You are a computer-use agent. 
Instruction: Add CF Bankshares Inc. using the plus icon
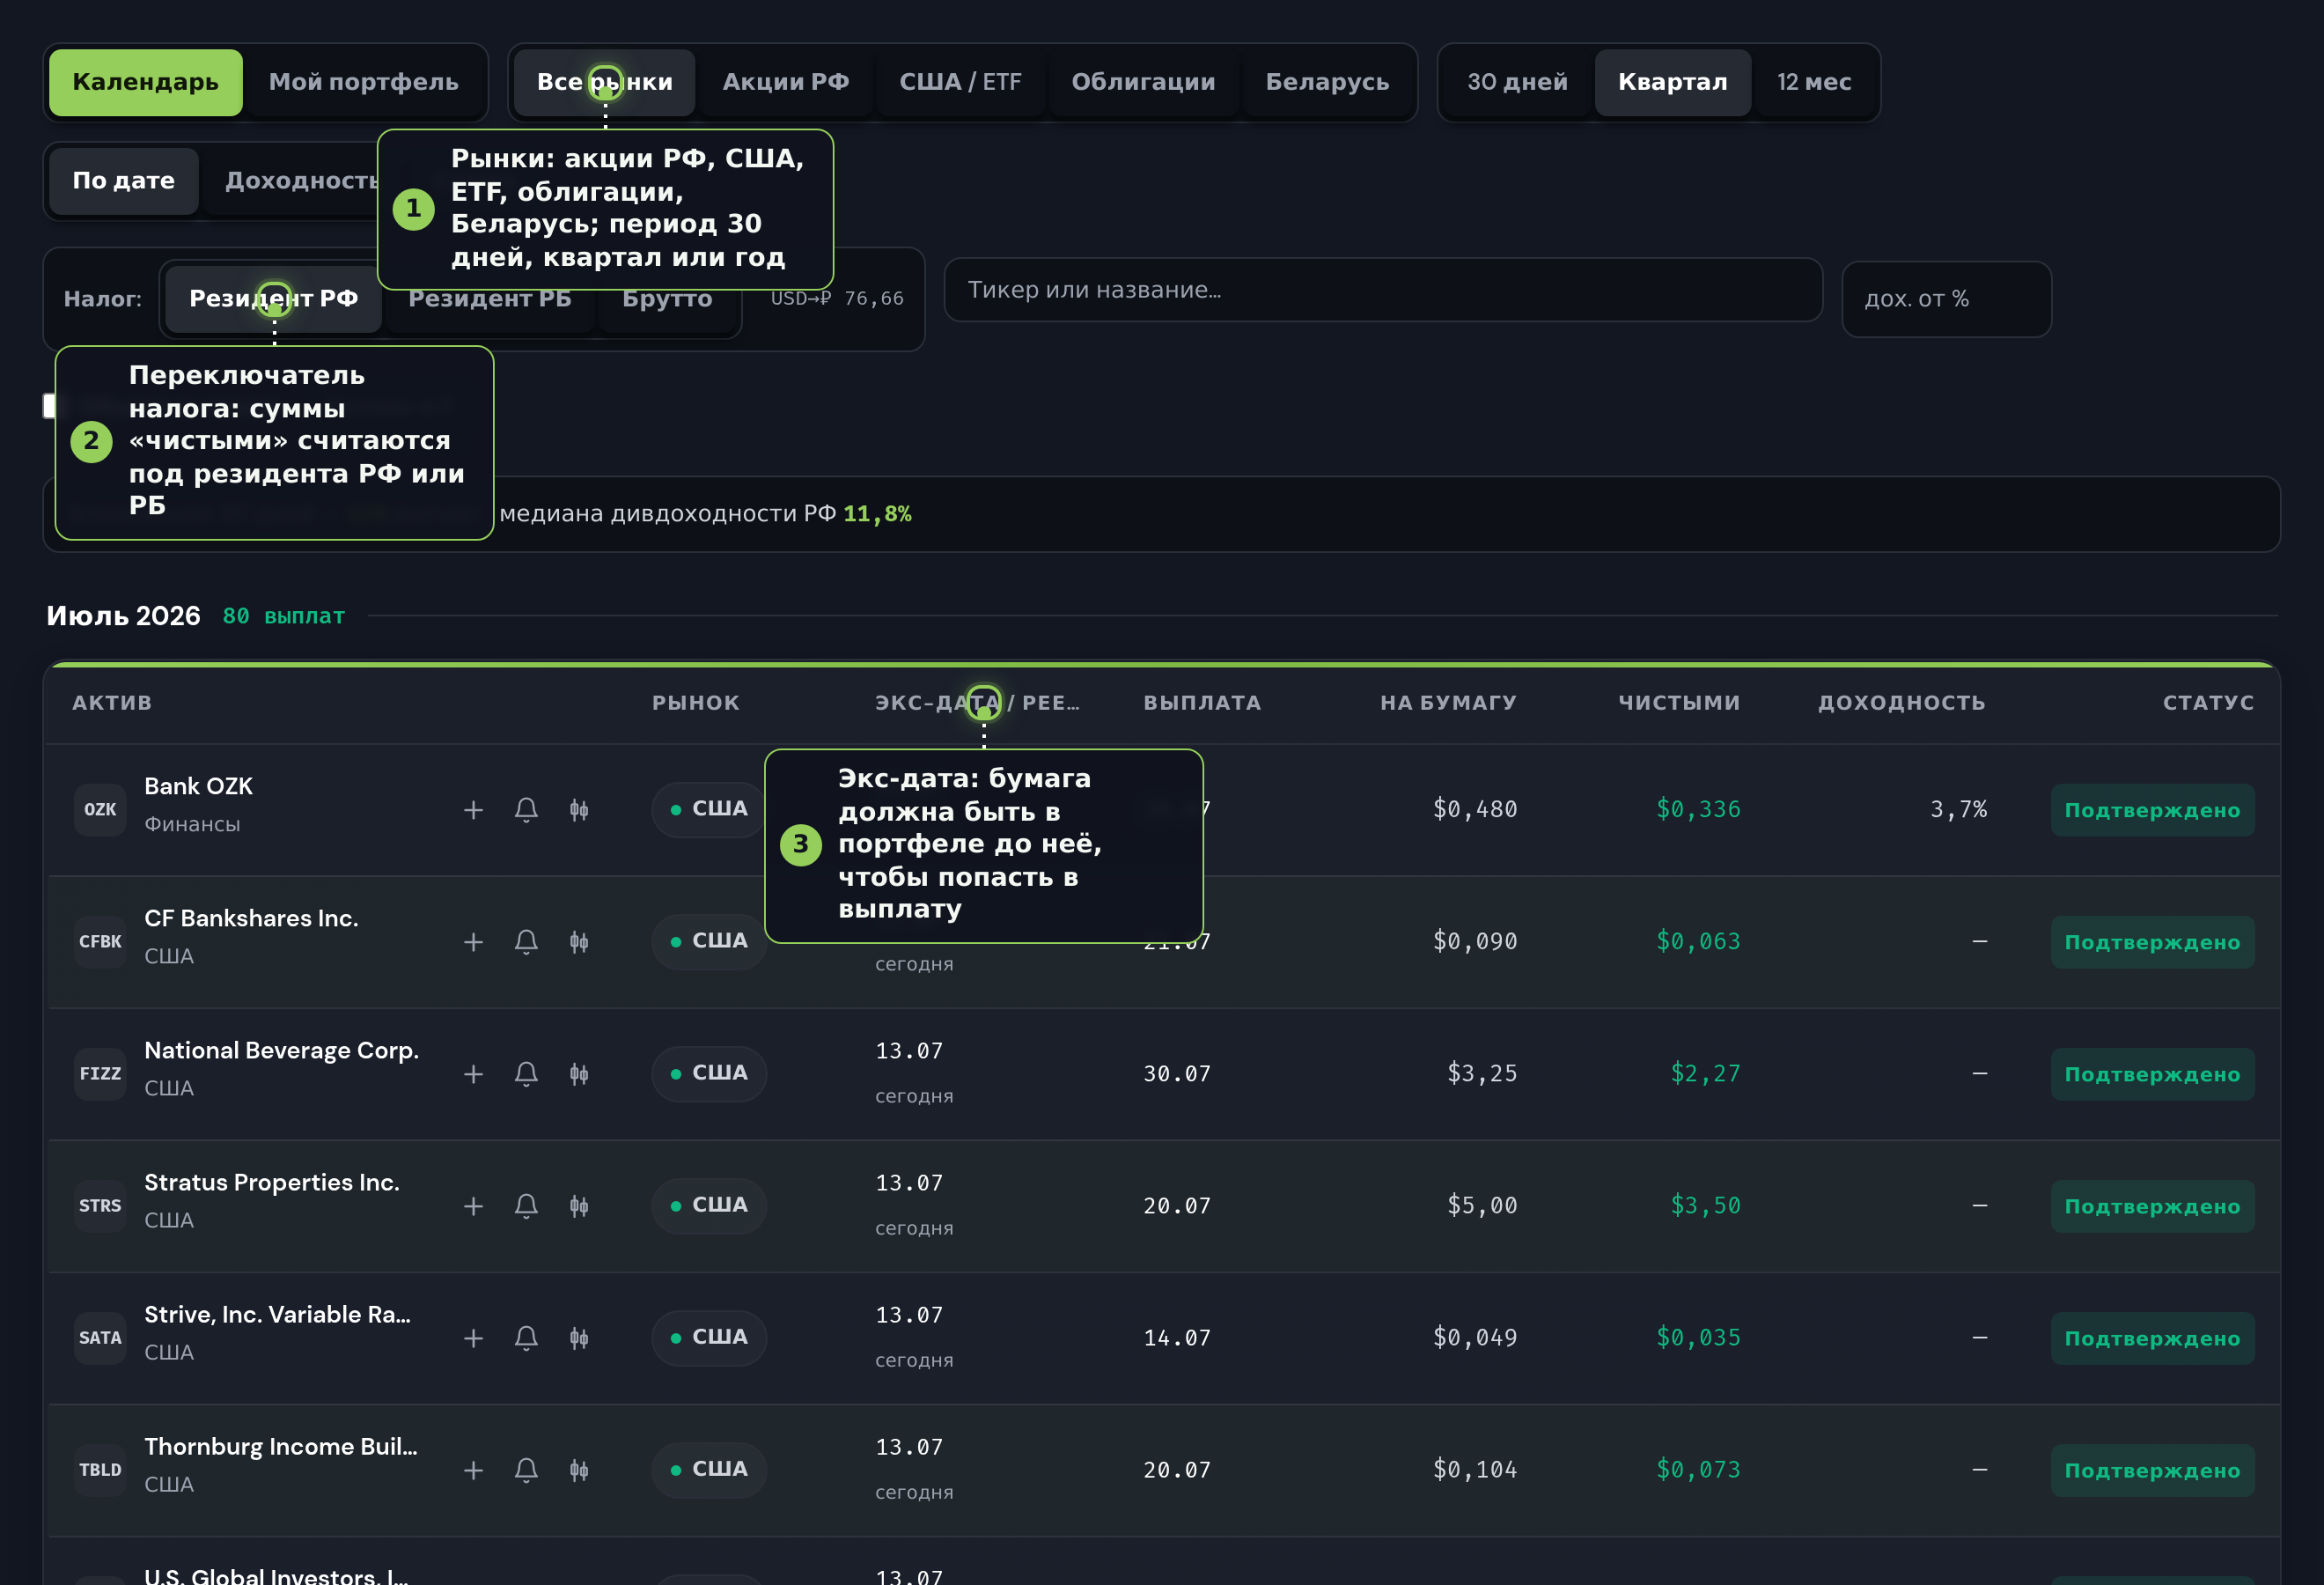pos(473,942)
